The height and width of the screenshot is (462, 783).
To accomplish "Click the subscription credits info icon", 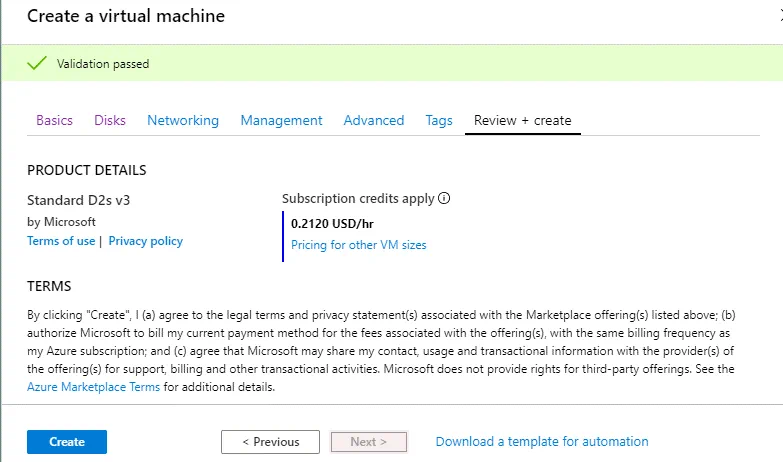I will coord(445,198).
